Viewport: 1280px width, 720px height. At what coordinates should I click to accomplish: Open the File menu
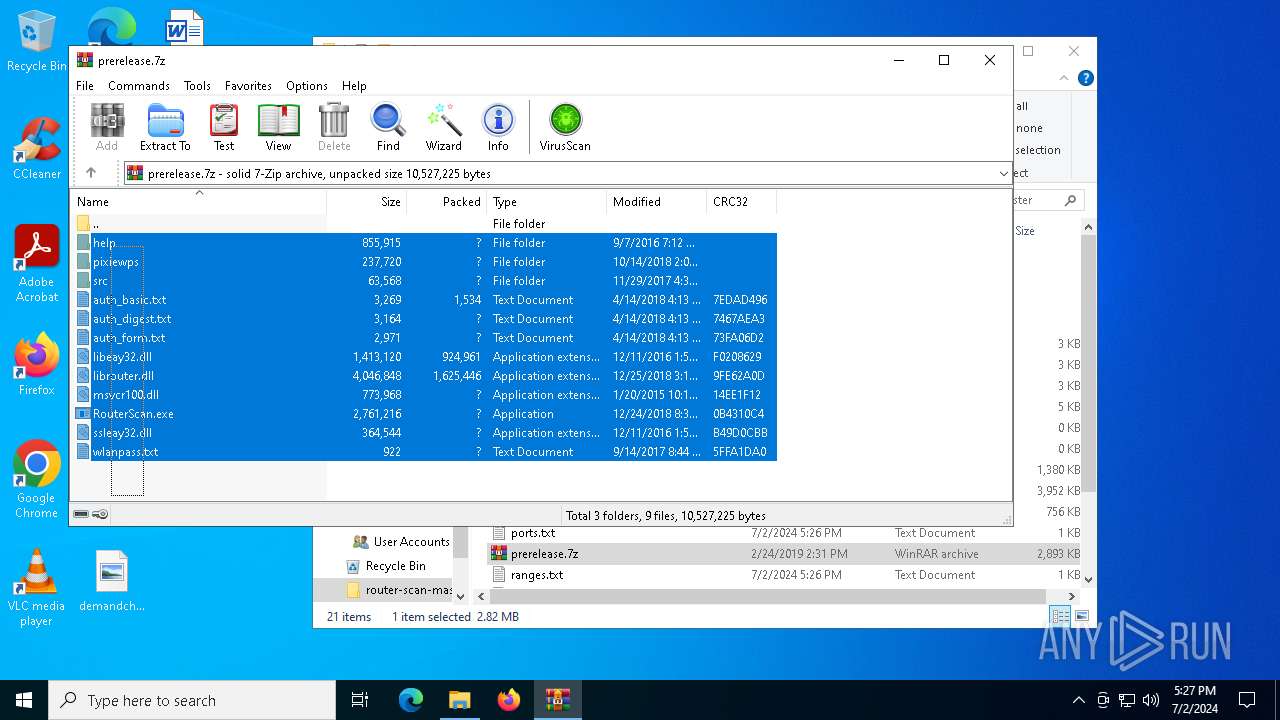point(85,86)
